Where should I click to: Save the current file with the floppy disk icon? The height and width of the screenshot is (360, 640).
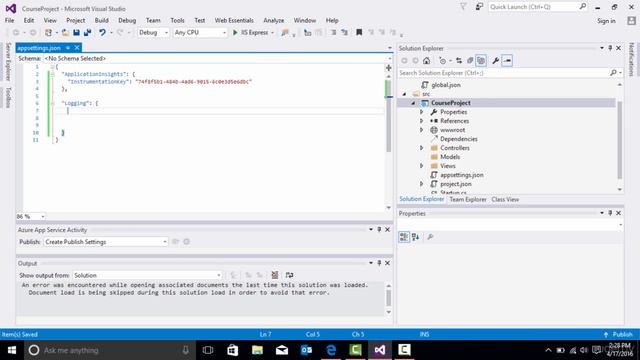point(76,33)
